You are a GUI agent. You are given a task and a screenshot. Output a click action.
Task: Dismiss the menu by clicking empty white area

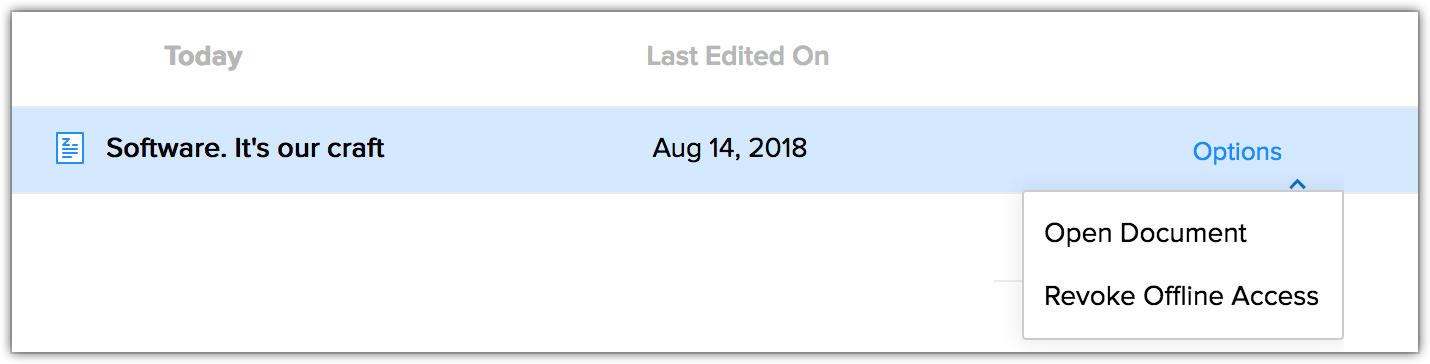(500, 270)
